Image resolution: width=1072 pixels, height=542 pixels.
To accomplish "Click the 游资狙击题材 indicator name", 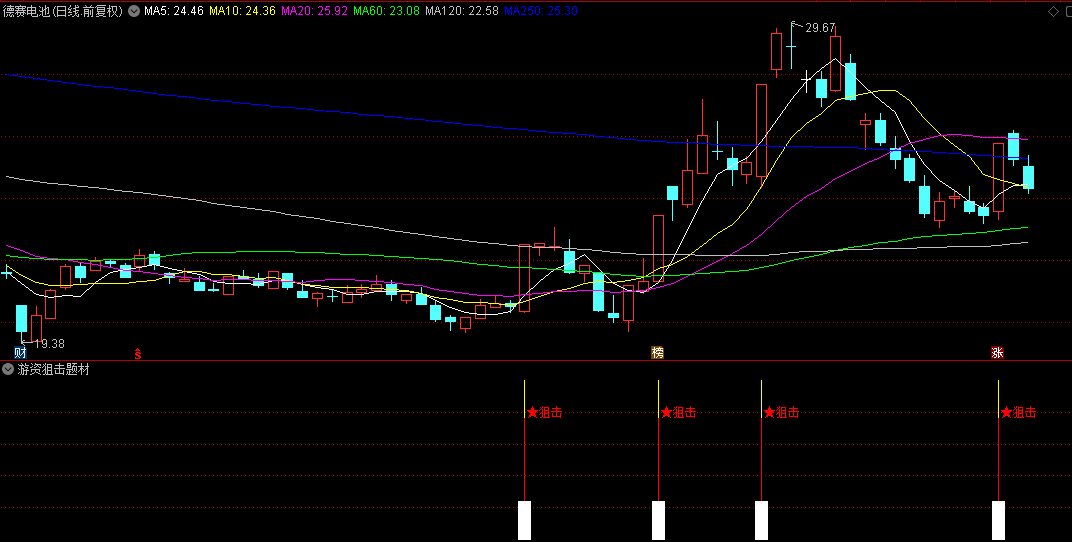I will click(53, 370).
